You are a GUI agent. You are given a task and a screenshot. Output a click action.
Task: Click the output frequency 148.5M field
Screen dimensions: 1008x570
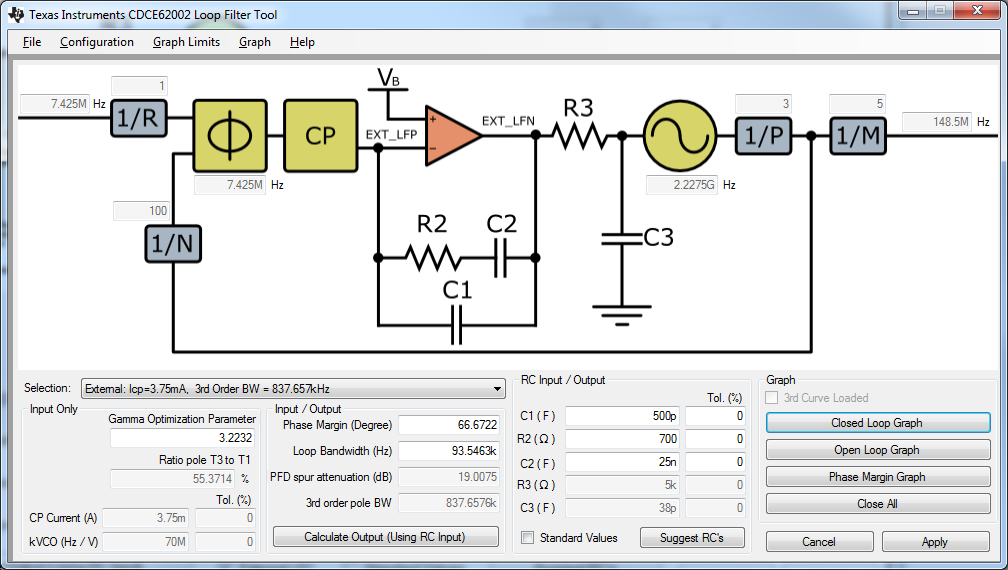pos(937,121)
